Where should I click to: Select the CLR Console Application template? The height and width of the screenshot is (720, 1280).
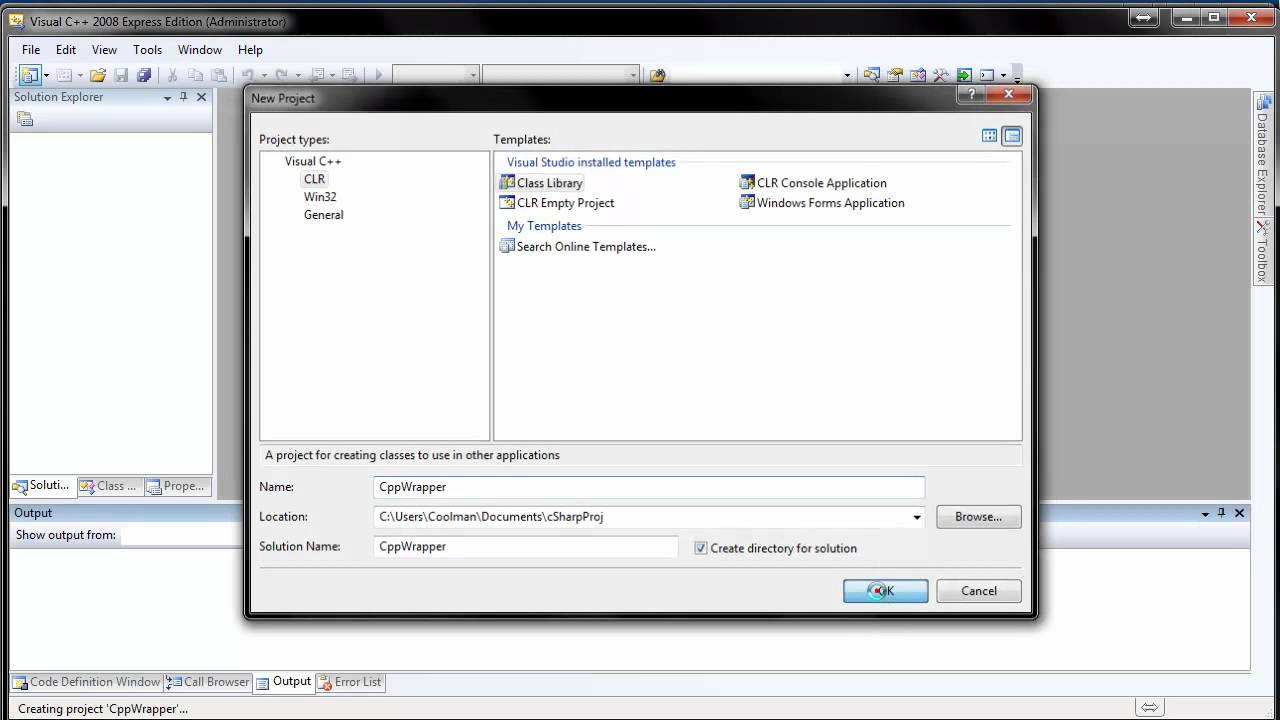point(813,183)
